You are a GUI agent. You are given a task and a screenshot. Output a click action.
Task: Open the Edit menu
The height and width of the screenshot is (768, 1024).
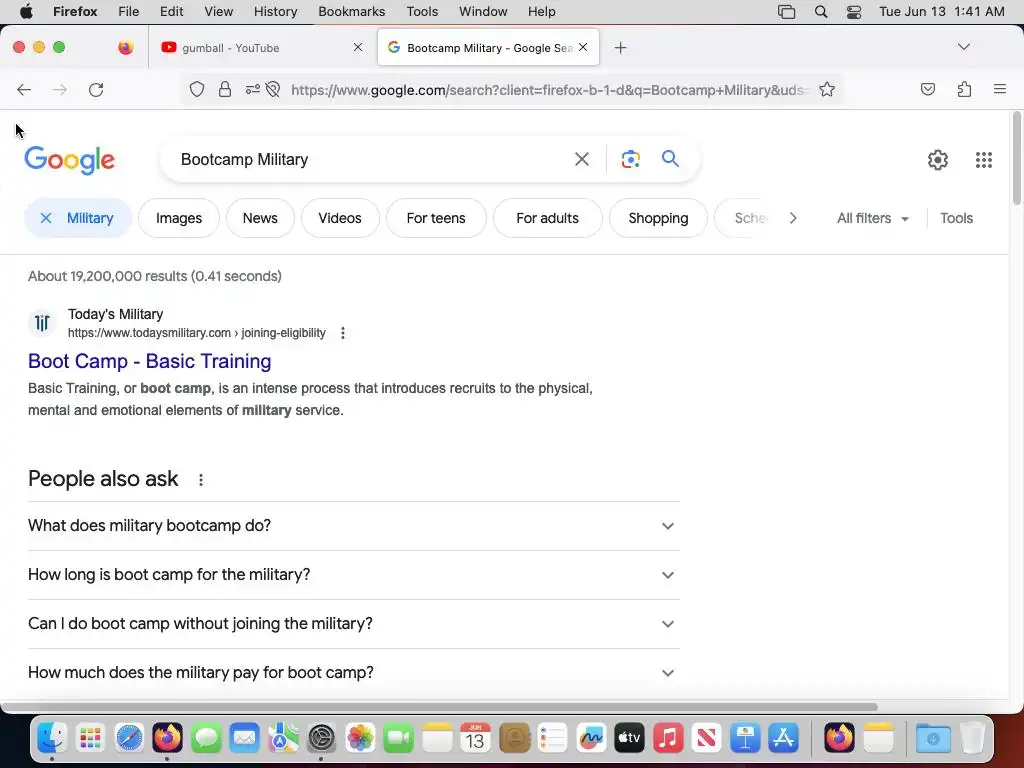coord(171,12)
